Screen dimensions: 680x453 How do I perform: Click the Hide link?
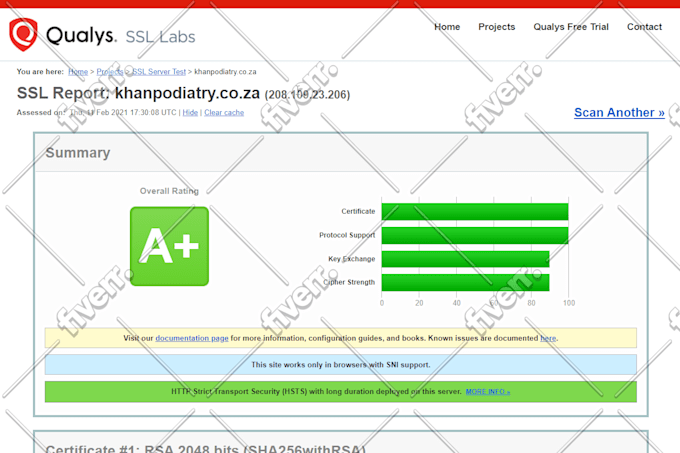click(x=190, y=112)
